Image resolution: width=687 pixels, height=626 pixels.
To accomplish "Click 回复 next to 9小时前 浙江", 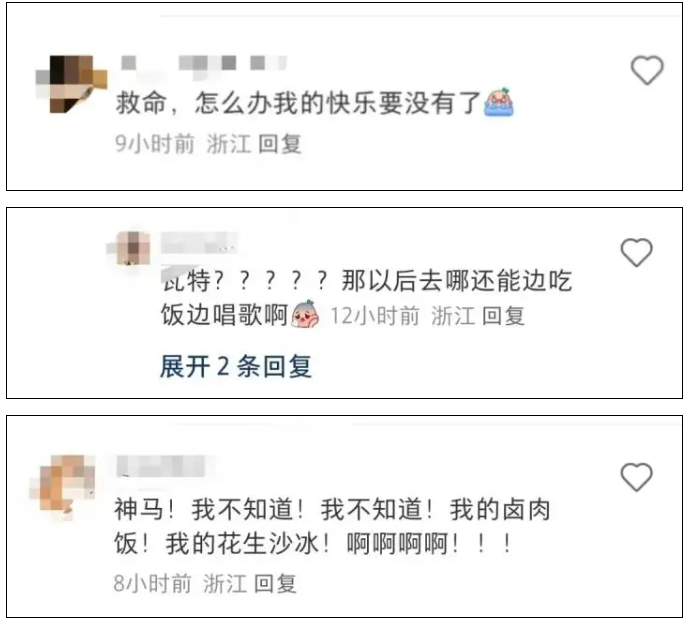I will (280, 144).
